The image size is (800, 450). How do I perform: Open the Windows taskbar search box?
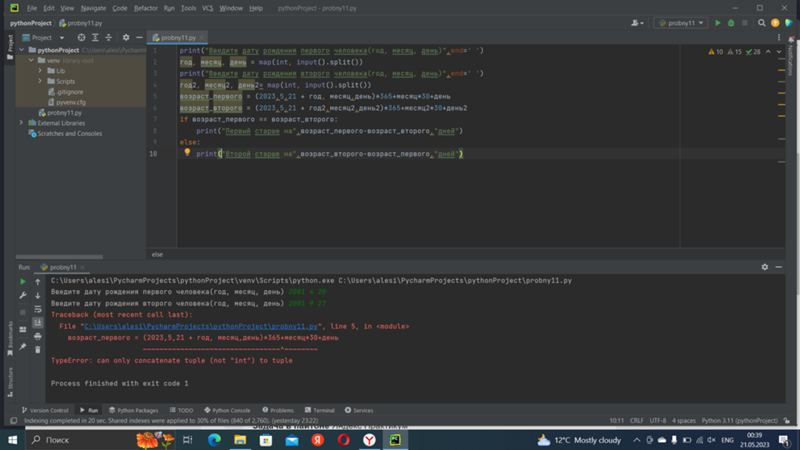point(60,439)
